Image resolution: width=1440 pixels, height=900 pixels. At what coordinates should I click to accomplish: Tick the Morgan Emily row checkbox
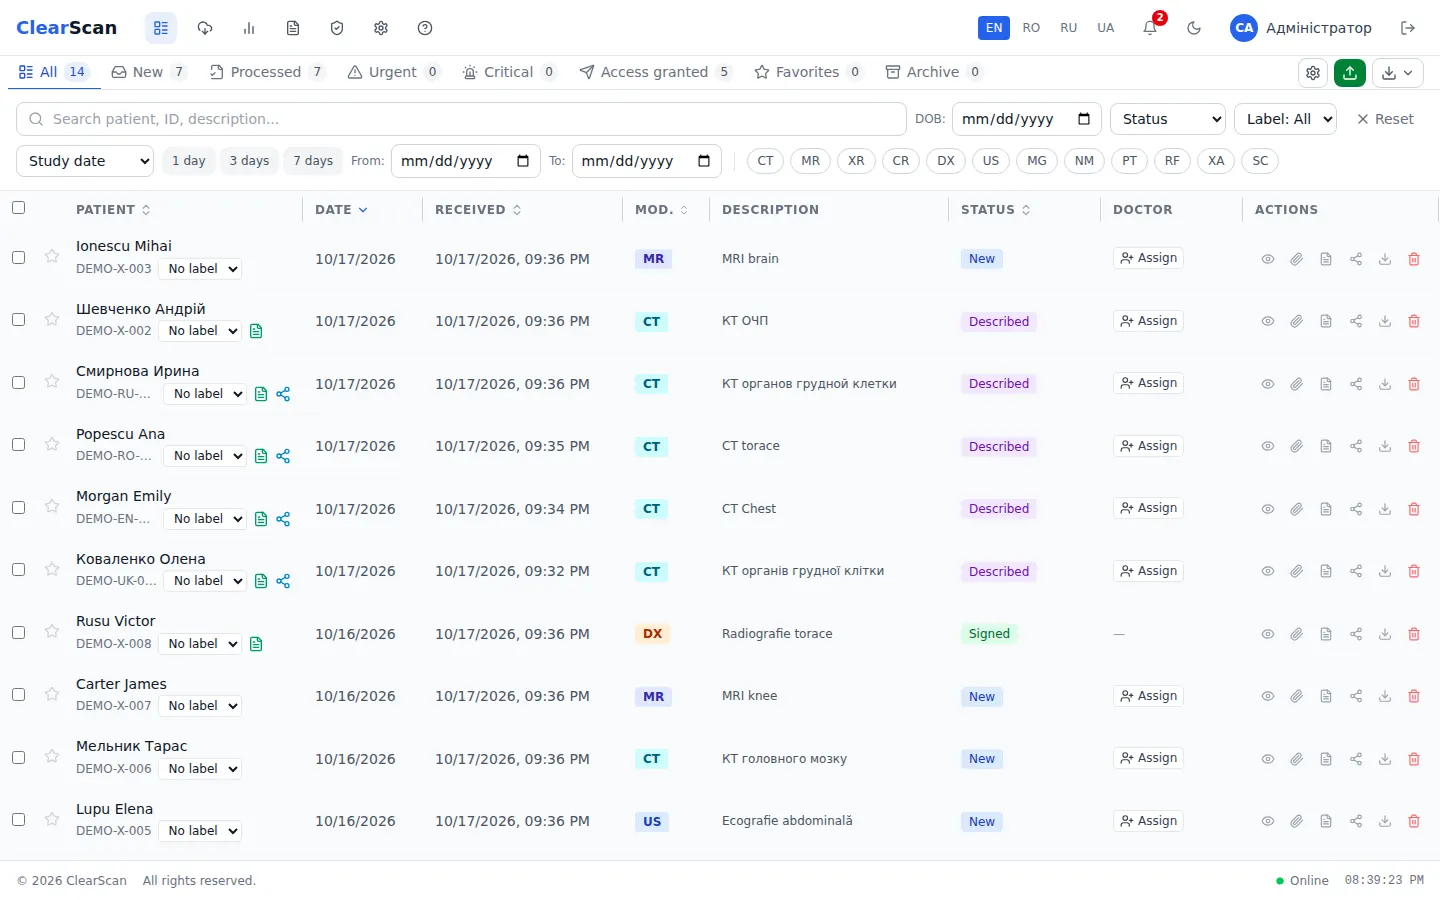coord(18,507)
